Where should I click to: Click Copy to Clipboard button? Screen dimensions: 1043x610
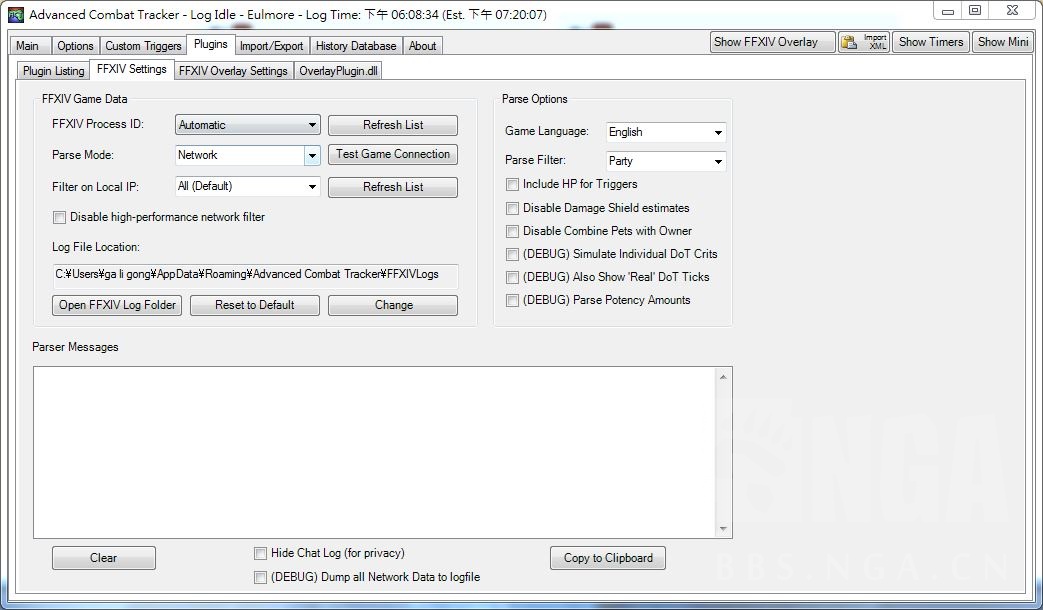[608, 558]
